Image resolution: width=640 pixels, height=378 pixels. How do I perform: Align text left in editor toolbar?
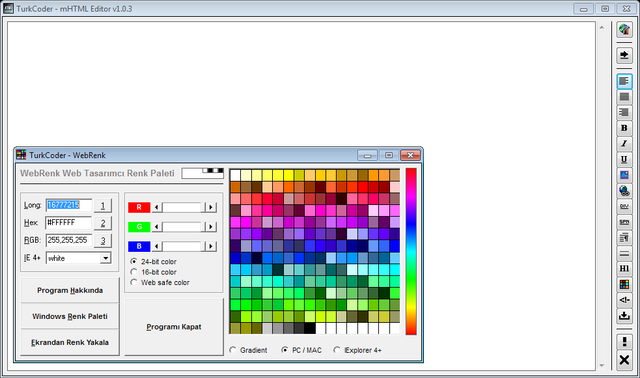pos(624,81)
